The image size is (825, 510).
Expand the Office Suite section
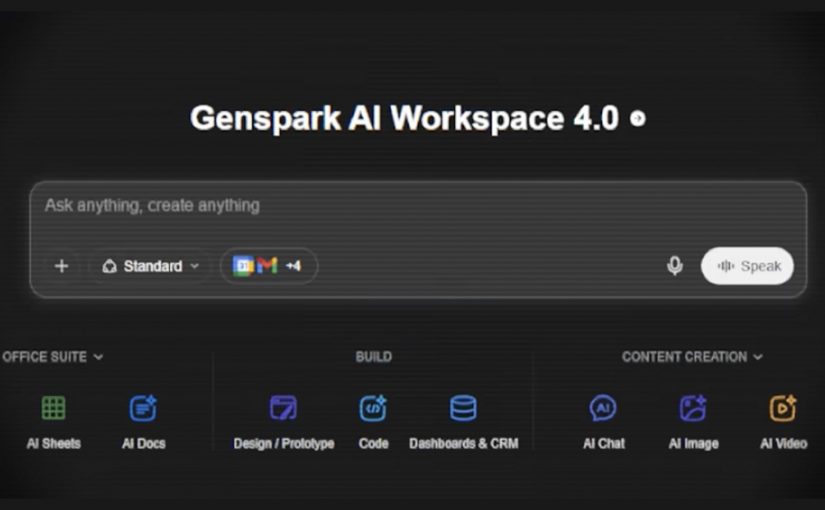(x=53, y=357)
